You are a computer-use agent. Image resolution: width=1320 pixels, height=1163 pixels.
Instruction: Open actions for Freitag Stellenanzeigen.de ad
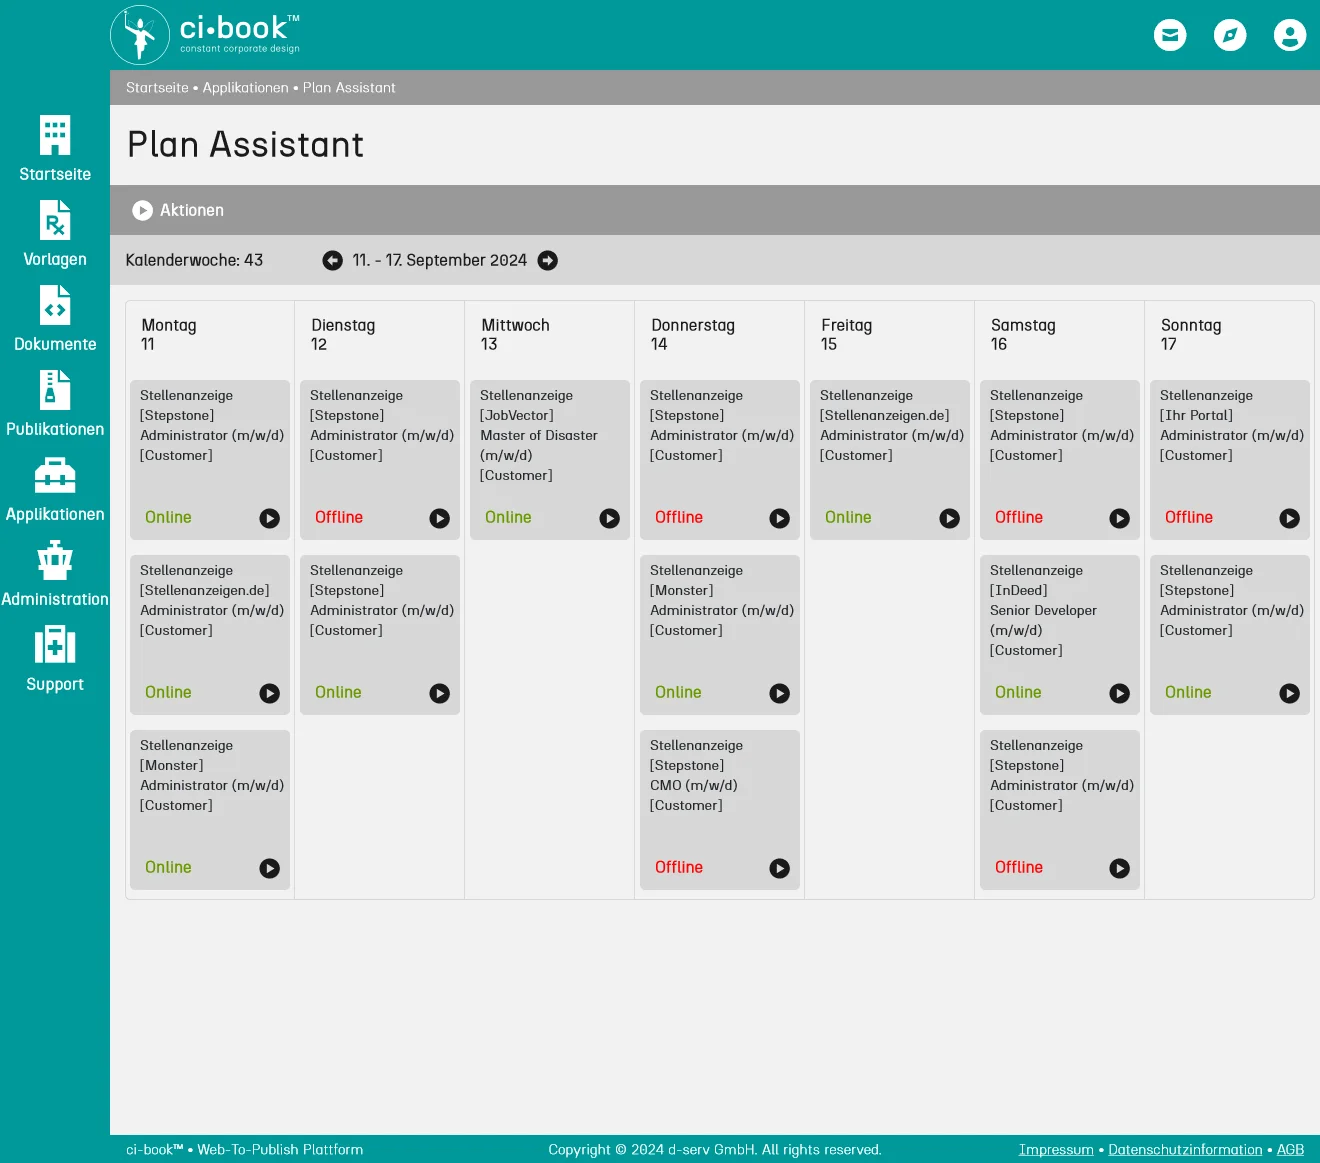pyautogui.click(x=950, y=518)
